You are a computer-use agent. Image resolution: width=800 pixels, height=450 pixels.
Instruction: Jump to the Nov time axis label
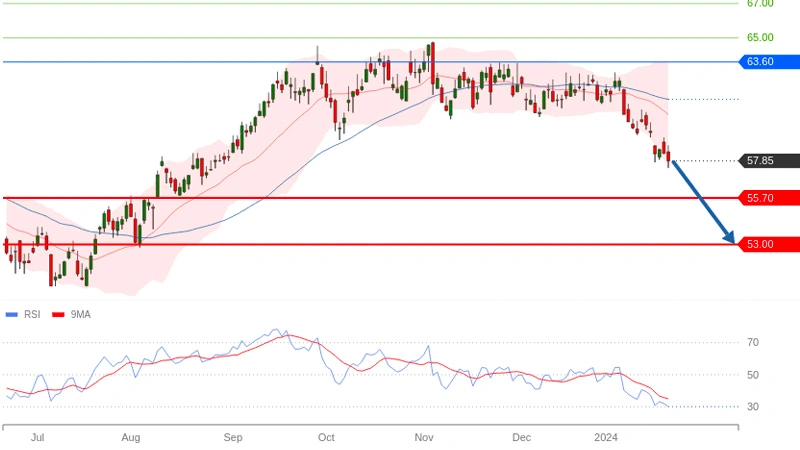423,438
